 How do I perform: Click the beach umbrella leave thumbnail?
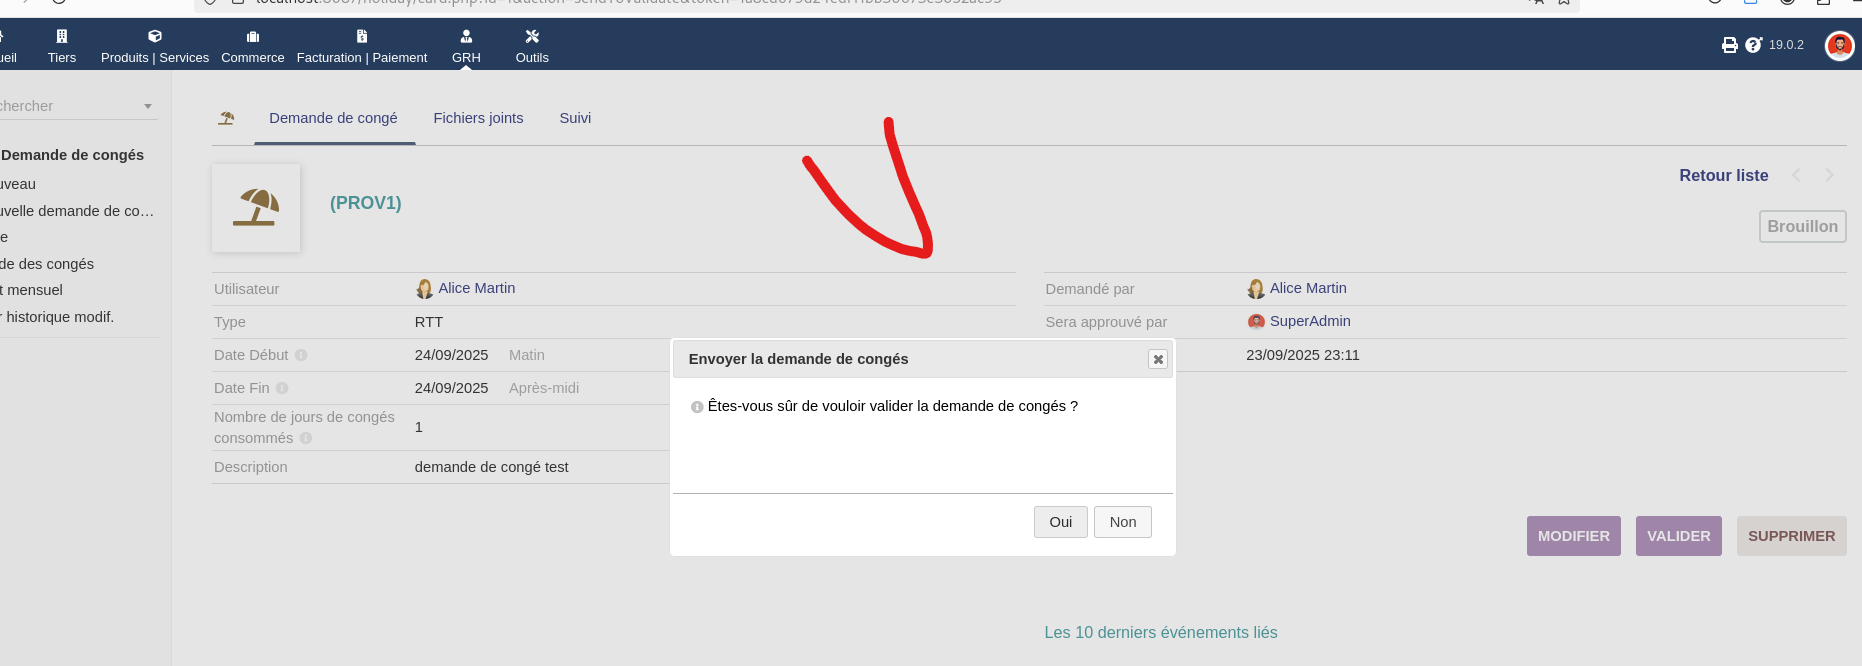click(x=256, y=208)
